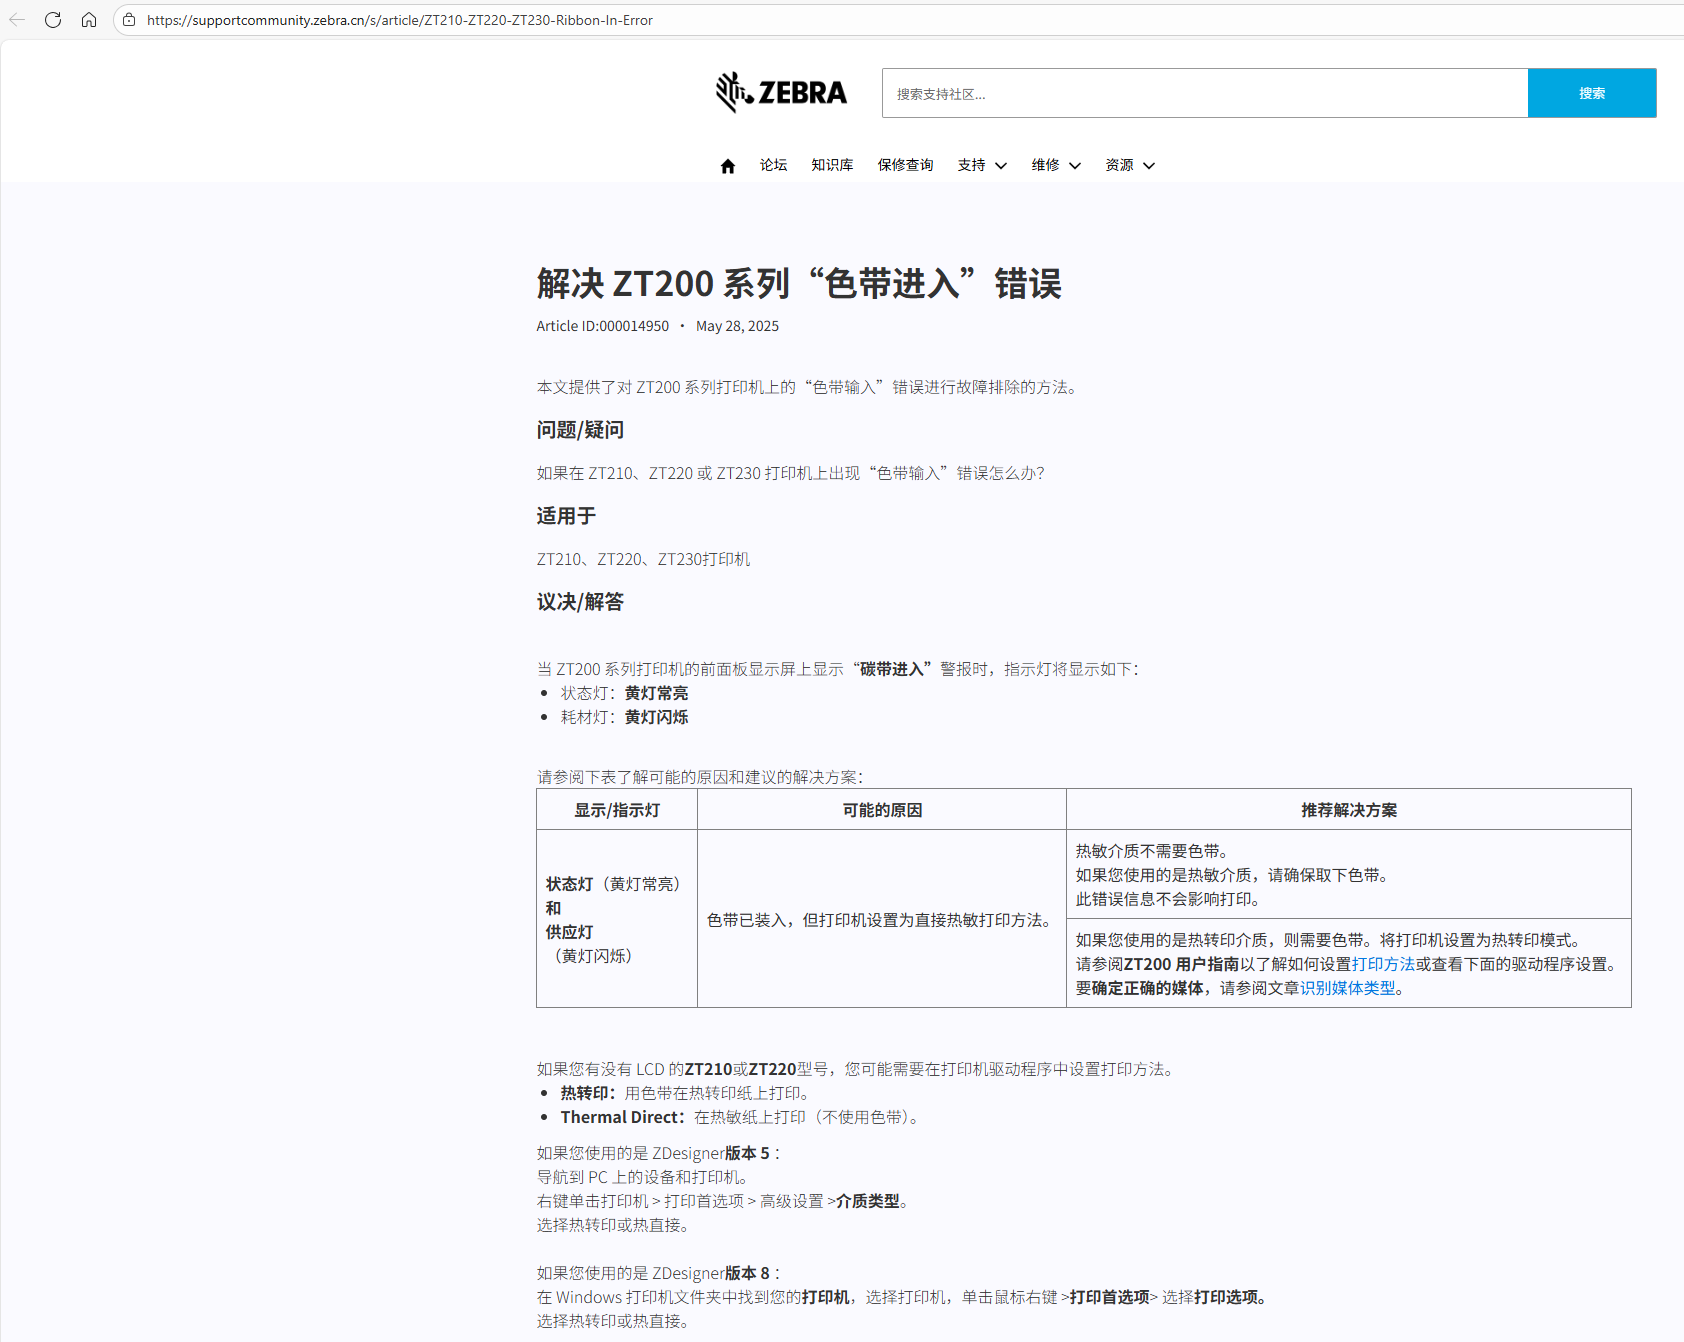Click cell text 热敏介质不需要色带
1684x1342 pixels.
1155,851
